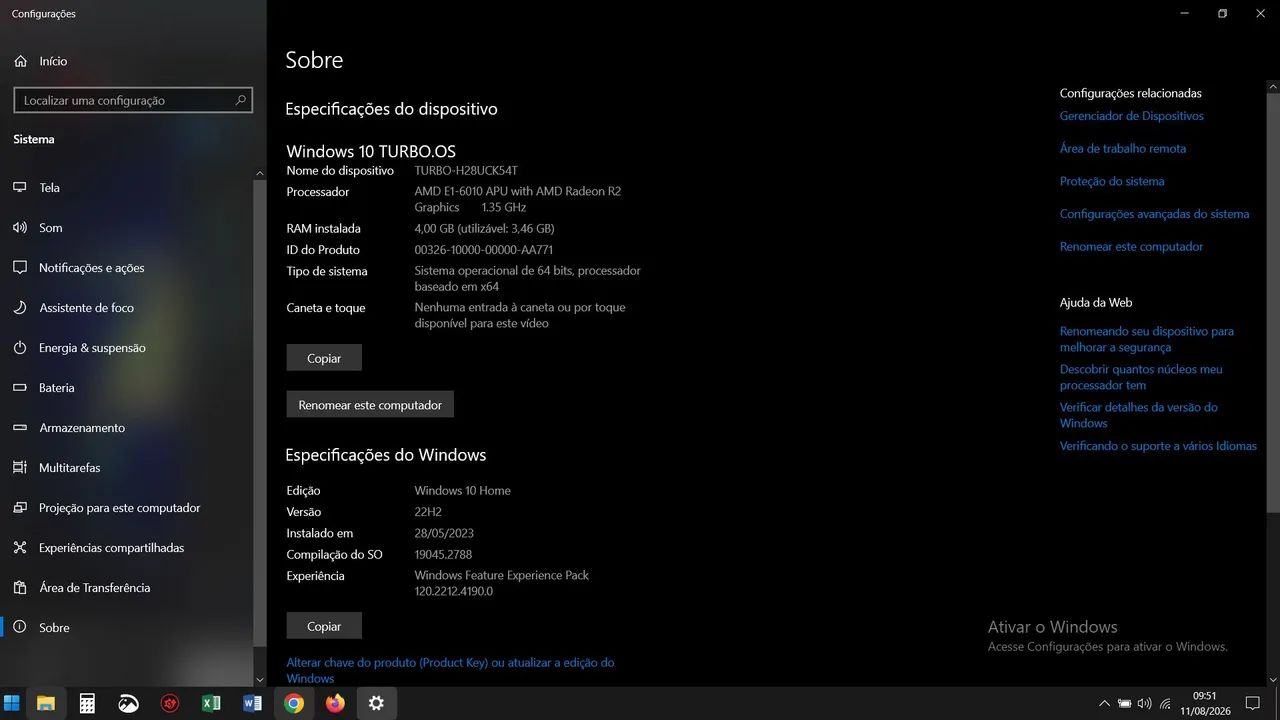
Task: Click Windows 10 TURBO.OS heading
Action: tap(371, 151)
